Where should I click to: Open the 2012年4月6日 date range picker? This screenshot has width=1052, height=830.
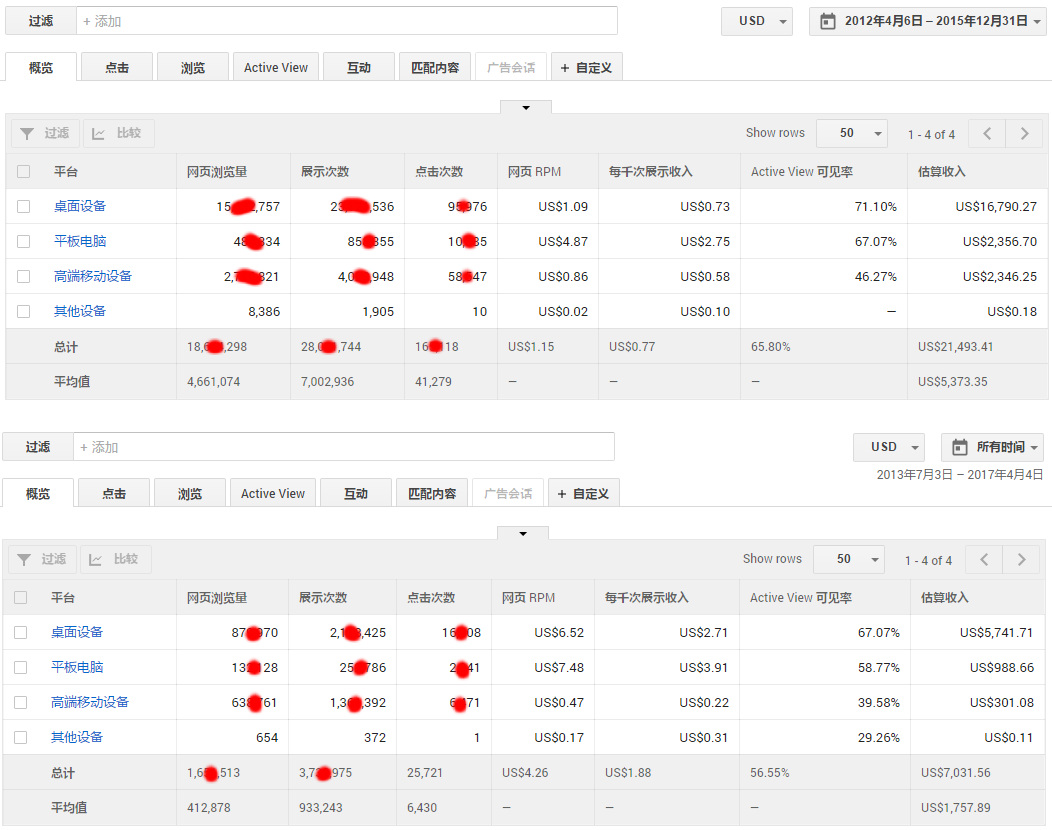tap(927, 21)
